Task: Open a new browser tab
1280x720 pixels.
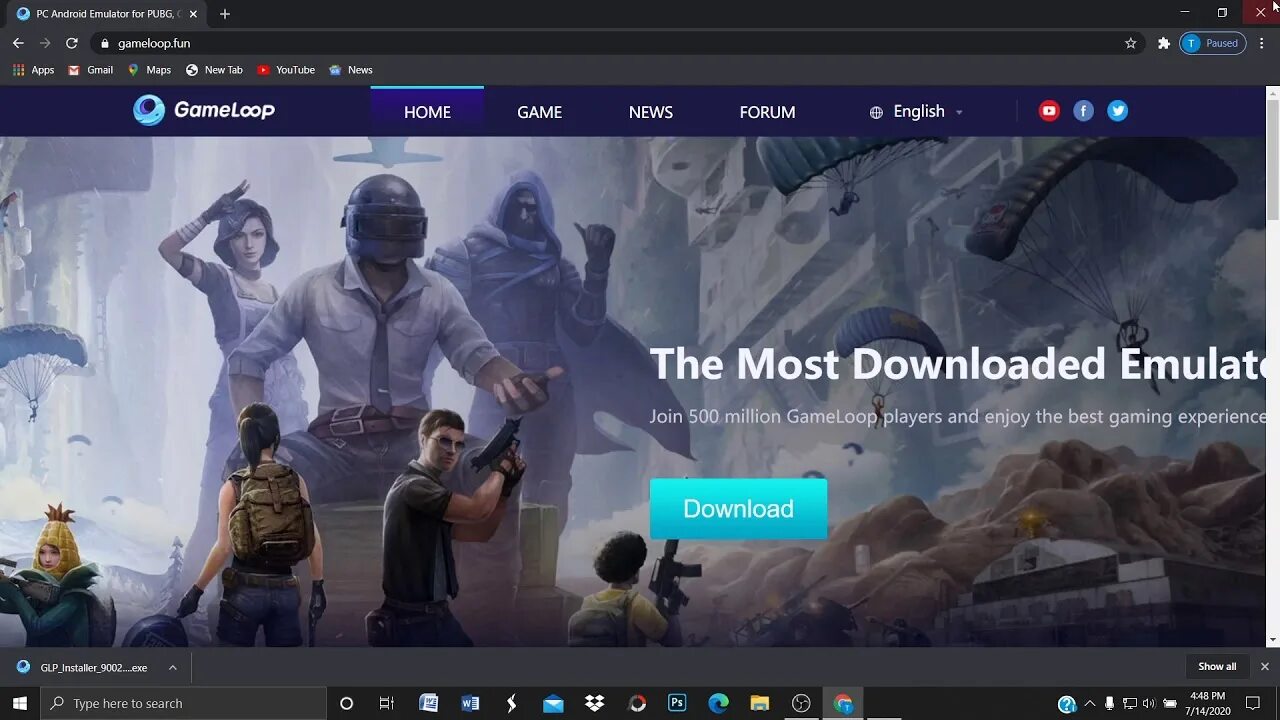Action: (x=225, y=14)
